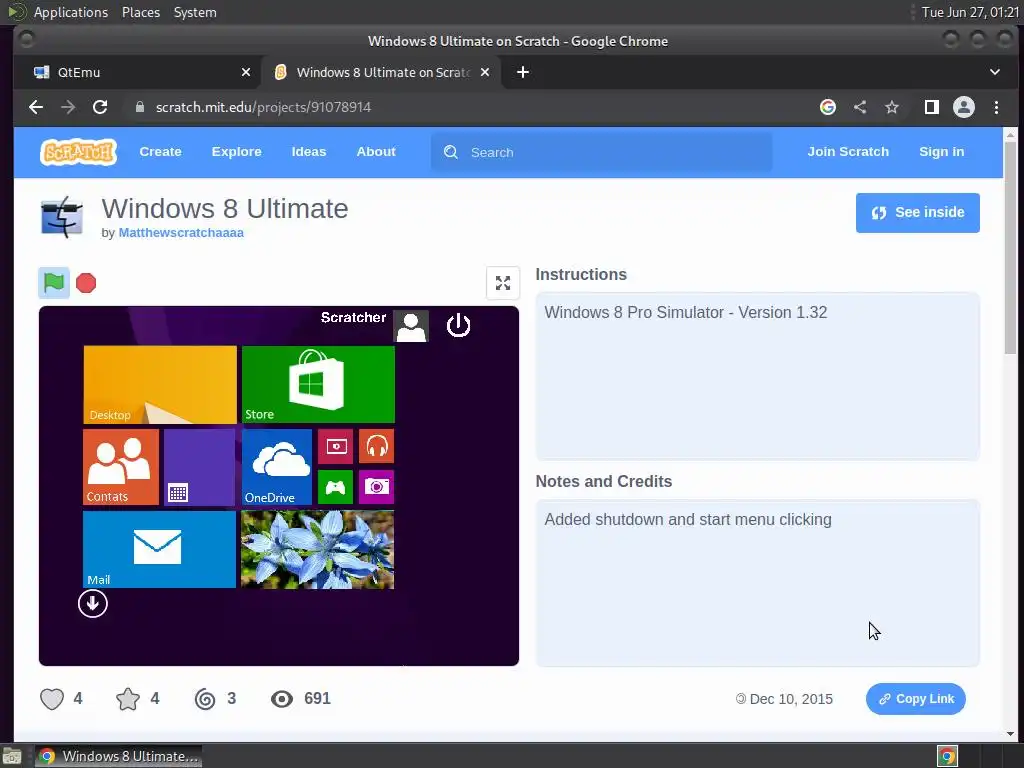The image size is (1024, 768).
Task: Click the Chrome icon in the bottom tray
Action: 947,756
